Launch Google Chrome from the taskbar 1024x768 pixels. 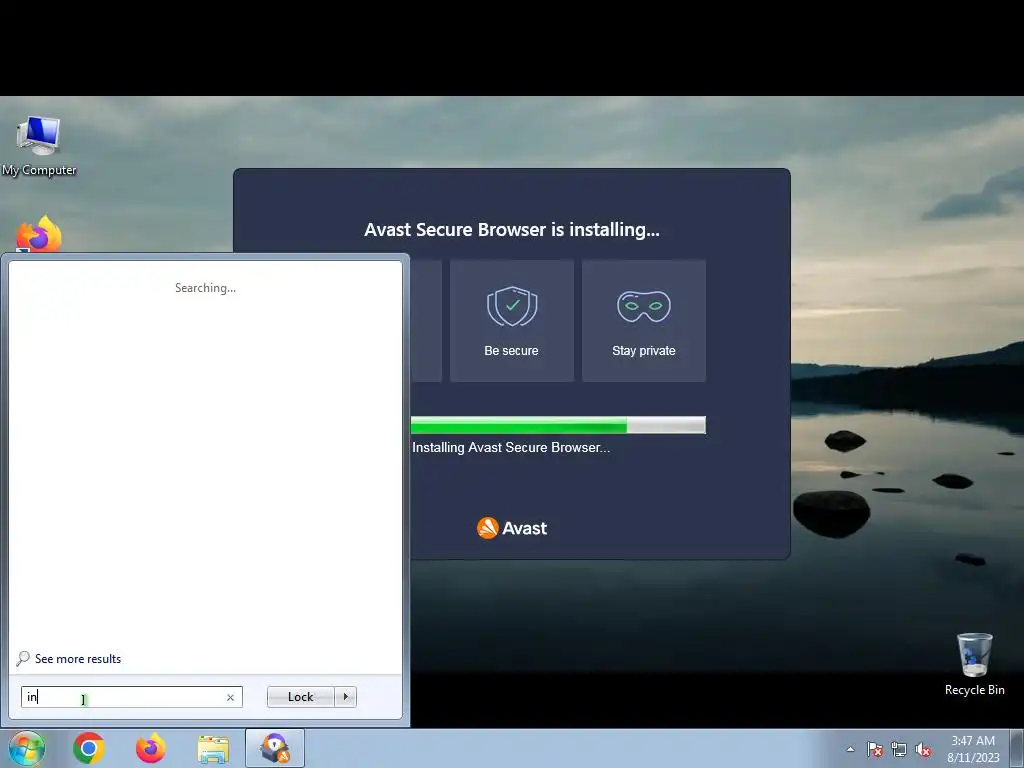[89, 748]
